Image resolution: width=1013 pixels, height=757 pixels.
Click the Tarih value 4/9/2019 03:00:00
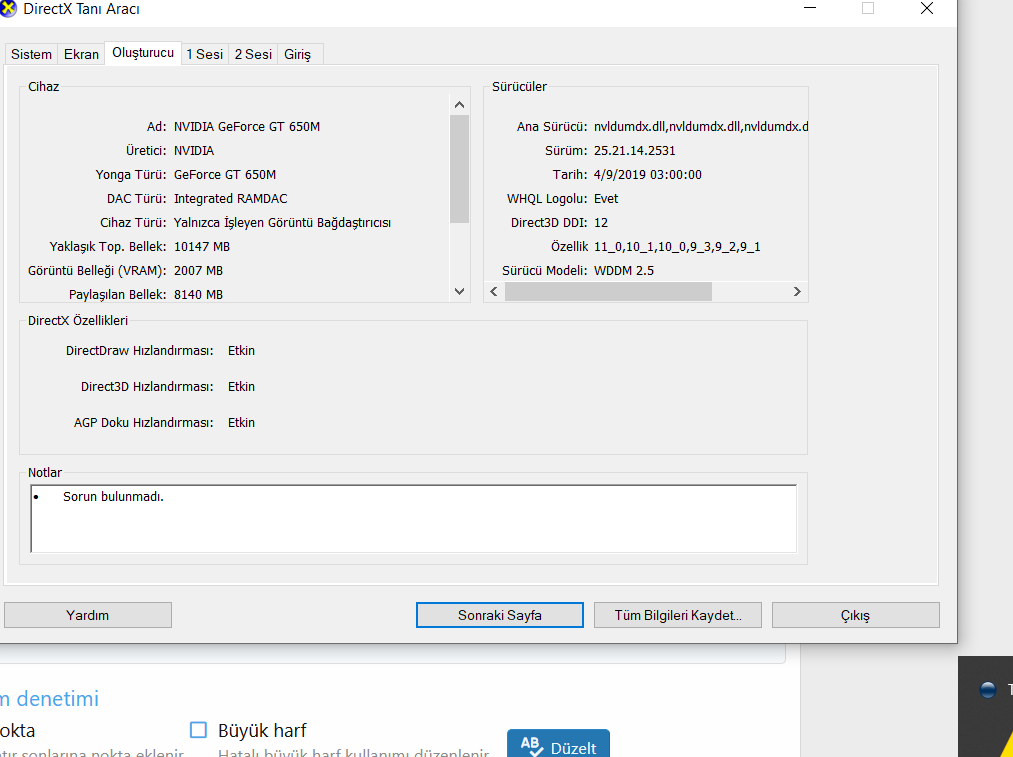coord(647,174)
